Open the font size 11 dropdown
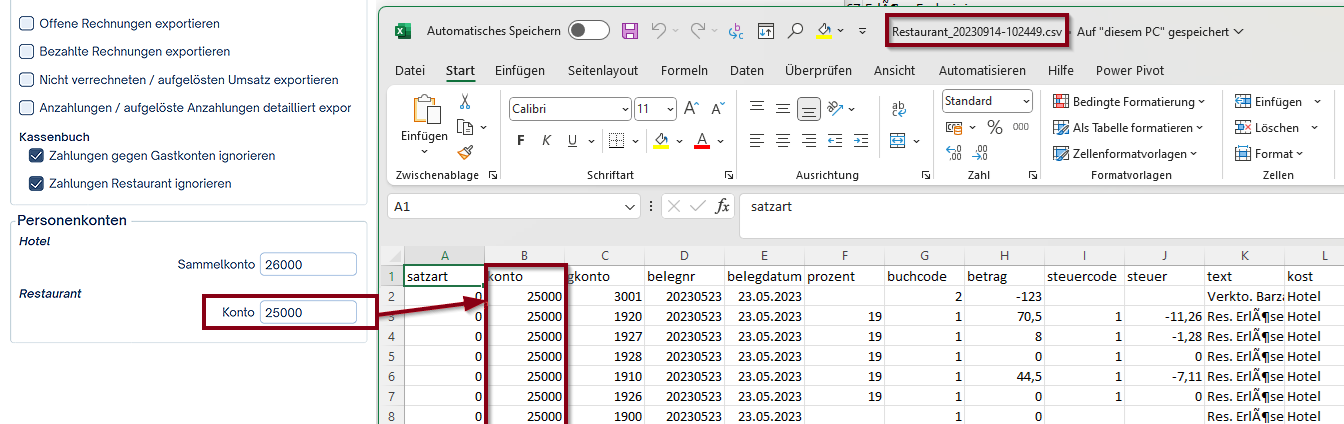The width and height of the screenshot is (1344, 424). 669,109
